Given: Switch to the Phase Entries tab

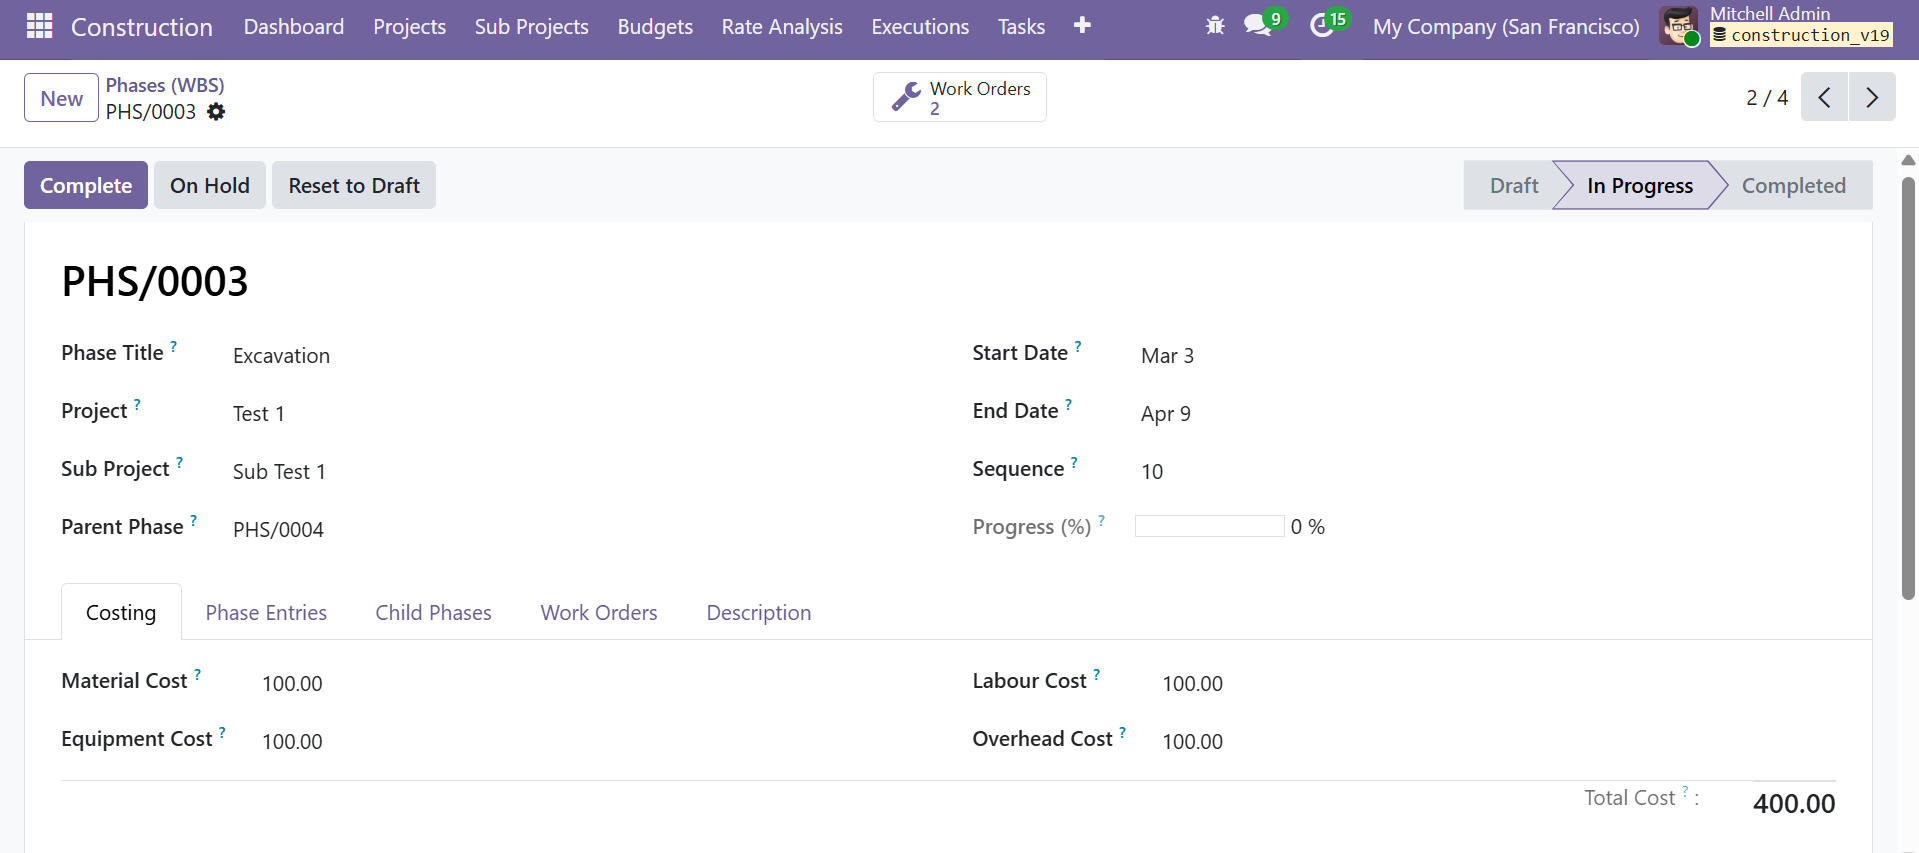Looking at the screenshot, I should 266,613.
